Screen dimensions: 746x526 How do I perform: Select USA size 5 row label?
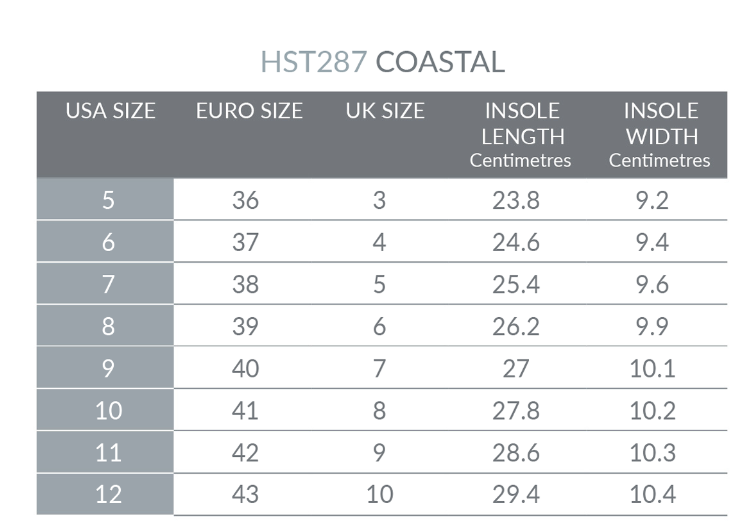(108, 200)
